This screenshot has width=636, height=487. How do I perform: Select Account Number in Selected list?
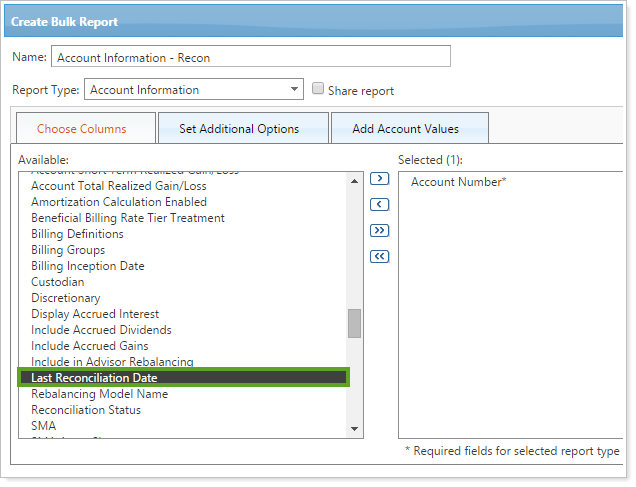(x=459, y=182)
